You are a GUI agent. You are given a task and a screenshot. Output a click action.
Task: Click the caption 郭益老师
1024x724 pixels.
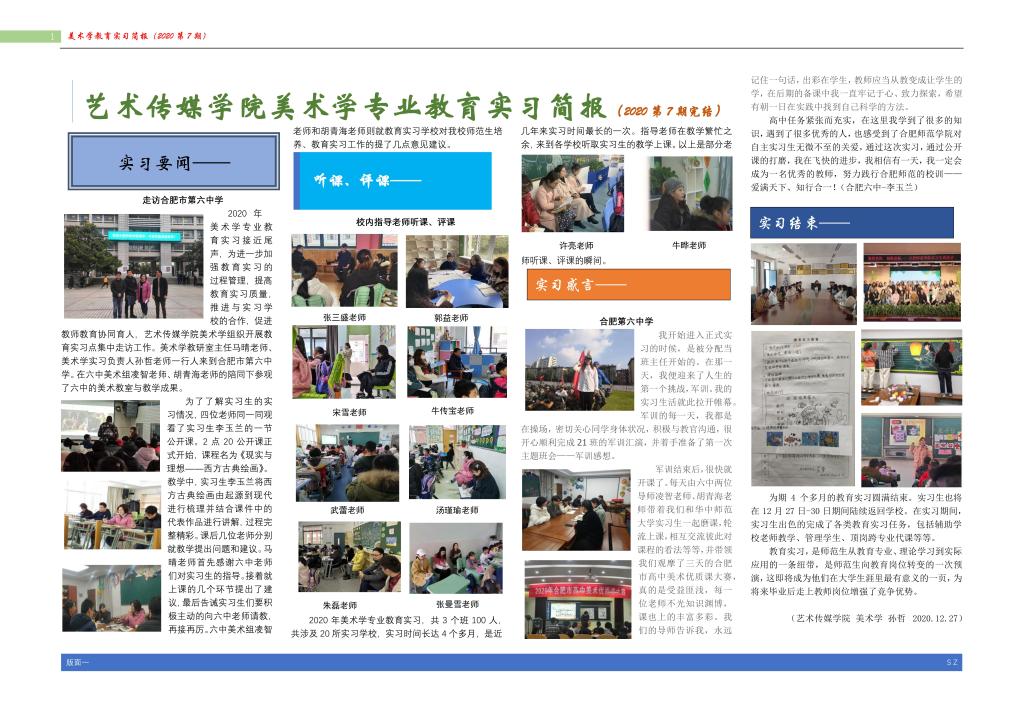pos(451,318)
